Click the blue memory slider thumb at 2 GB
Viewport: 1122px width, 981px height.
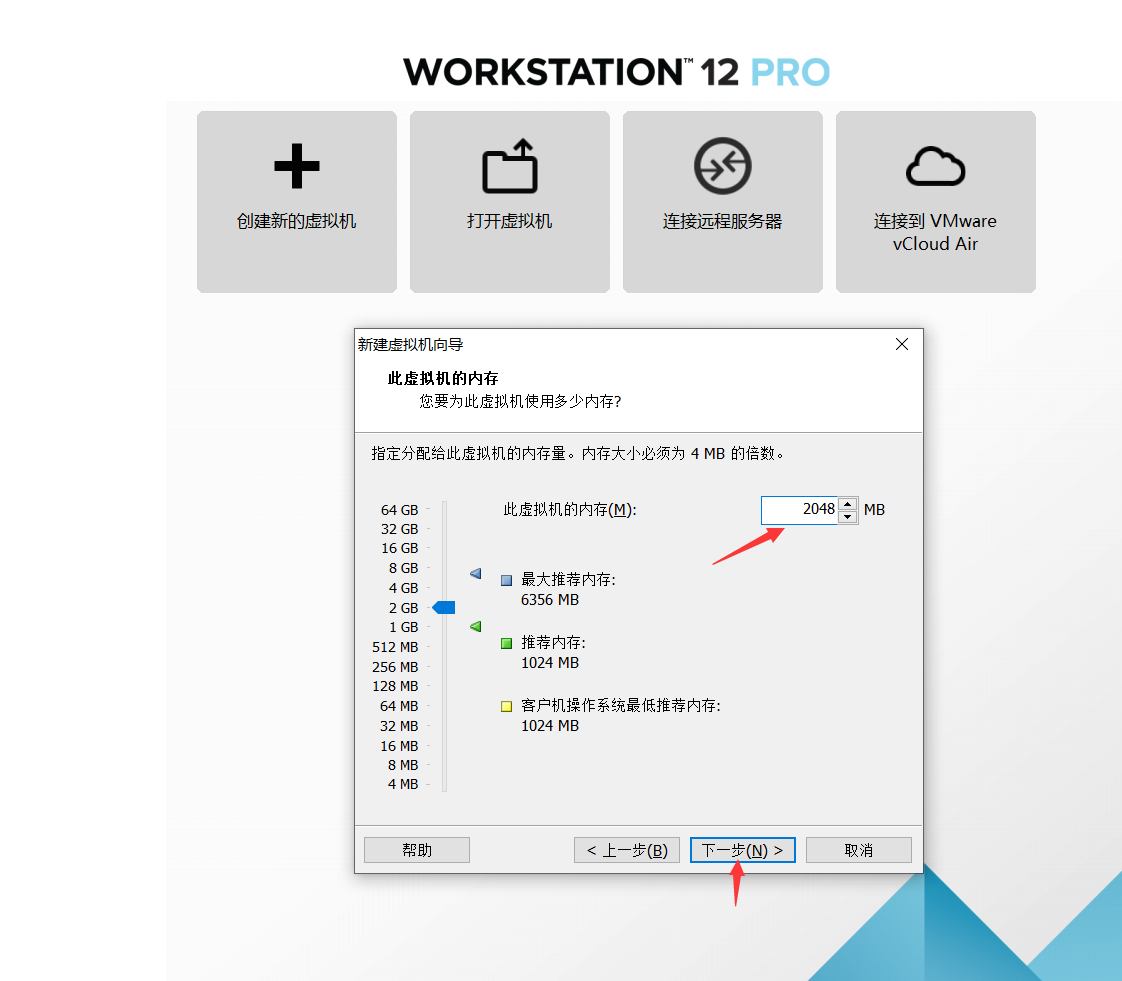pyautogui.click(x=444, y=607)
